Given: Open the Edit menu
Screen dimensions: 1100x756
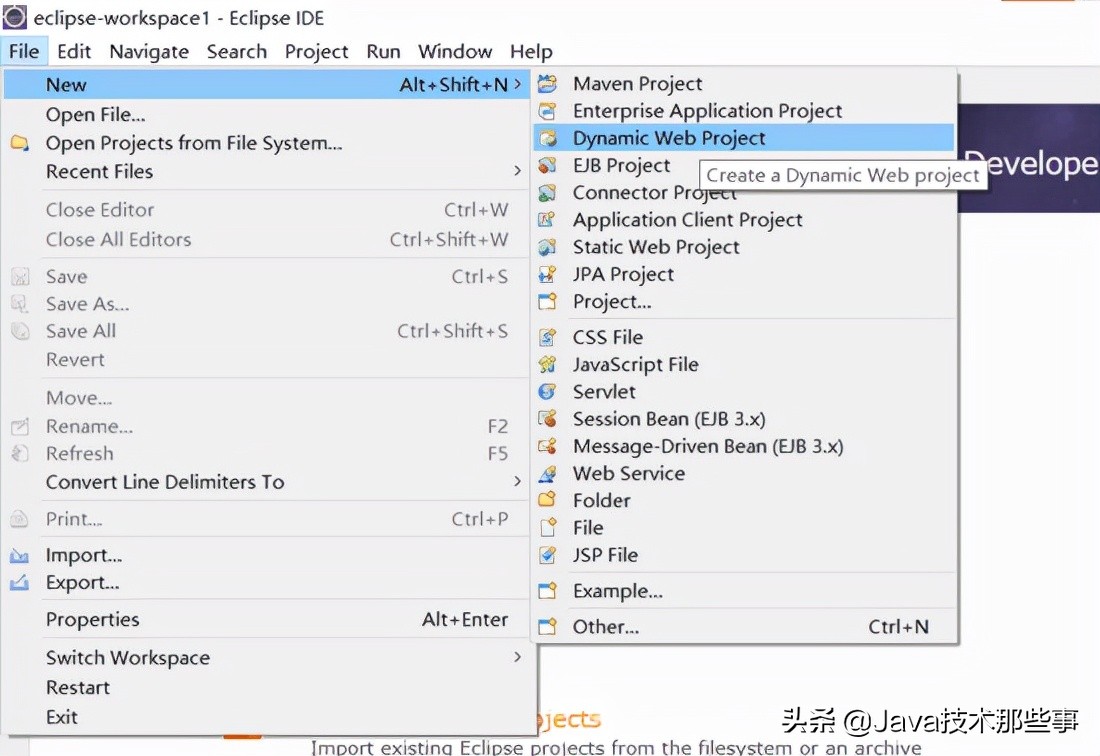Looking at the screenshot, I should pyautogui.click(x=74, y=51).
